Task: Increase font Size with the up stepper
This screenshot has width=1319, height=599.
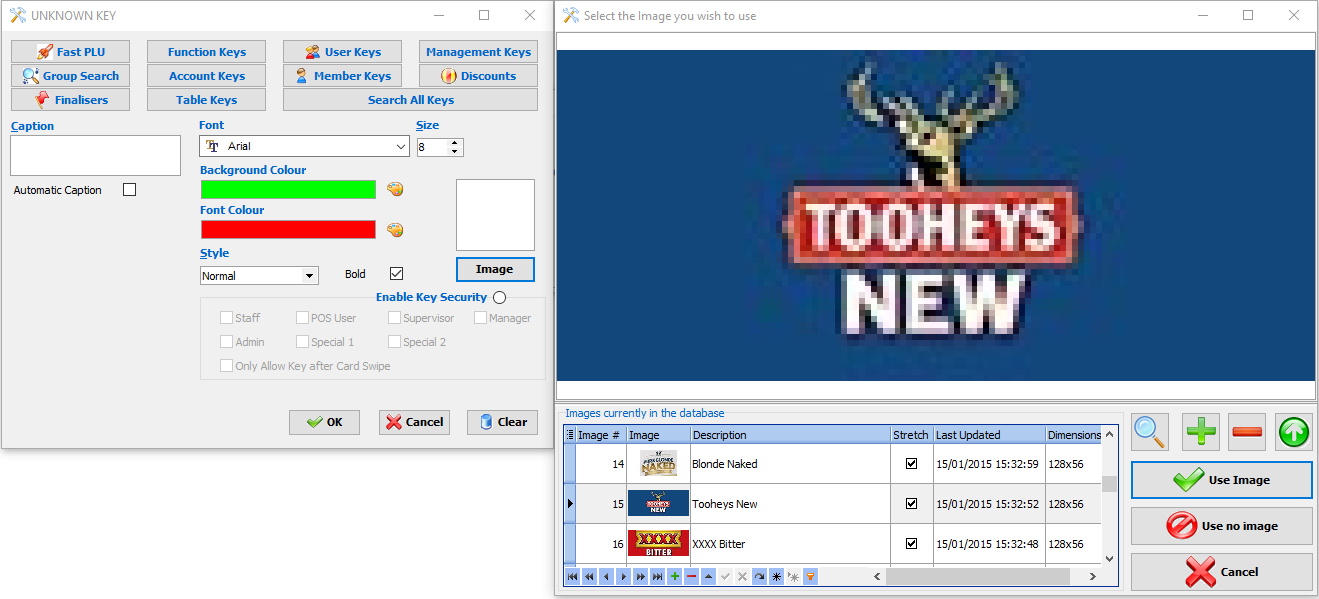Action: 456,142
